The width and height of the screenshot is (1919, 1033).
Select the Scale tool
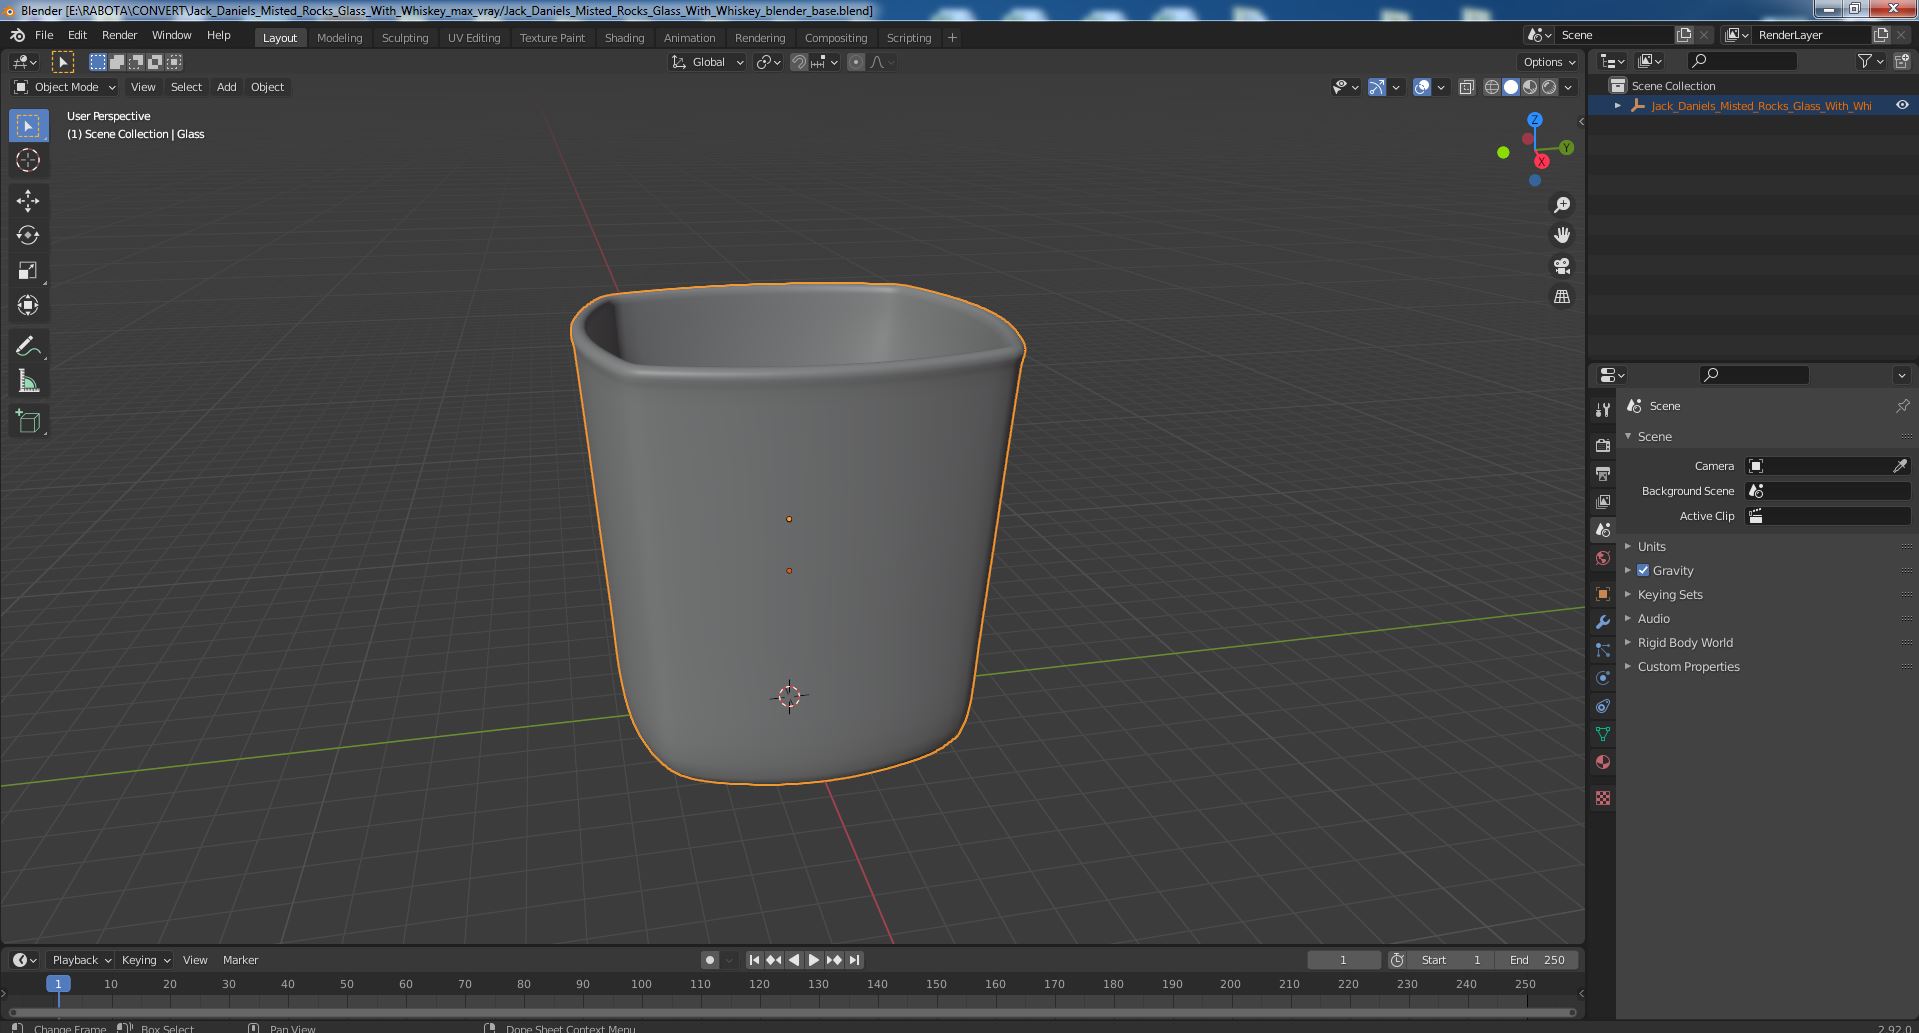pos(28,271)
